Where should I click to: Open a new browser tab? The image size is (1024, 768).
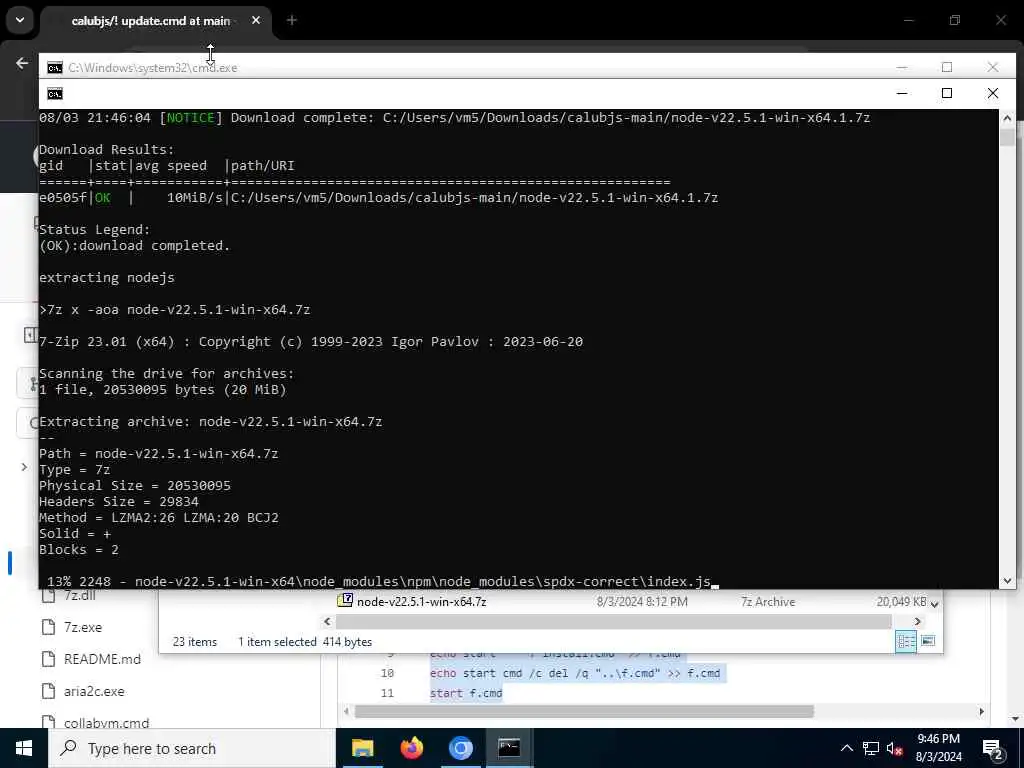point(292,21)
